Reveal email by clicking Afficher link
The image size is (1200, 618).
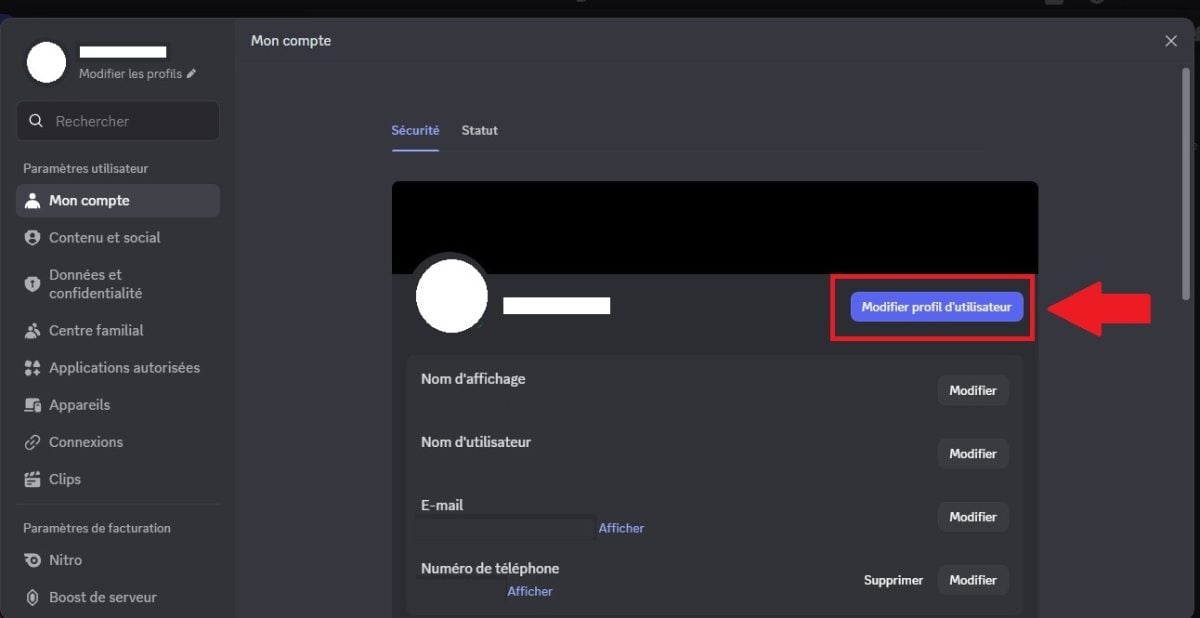click(621, 527)
